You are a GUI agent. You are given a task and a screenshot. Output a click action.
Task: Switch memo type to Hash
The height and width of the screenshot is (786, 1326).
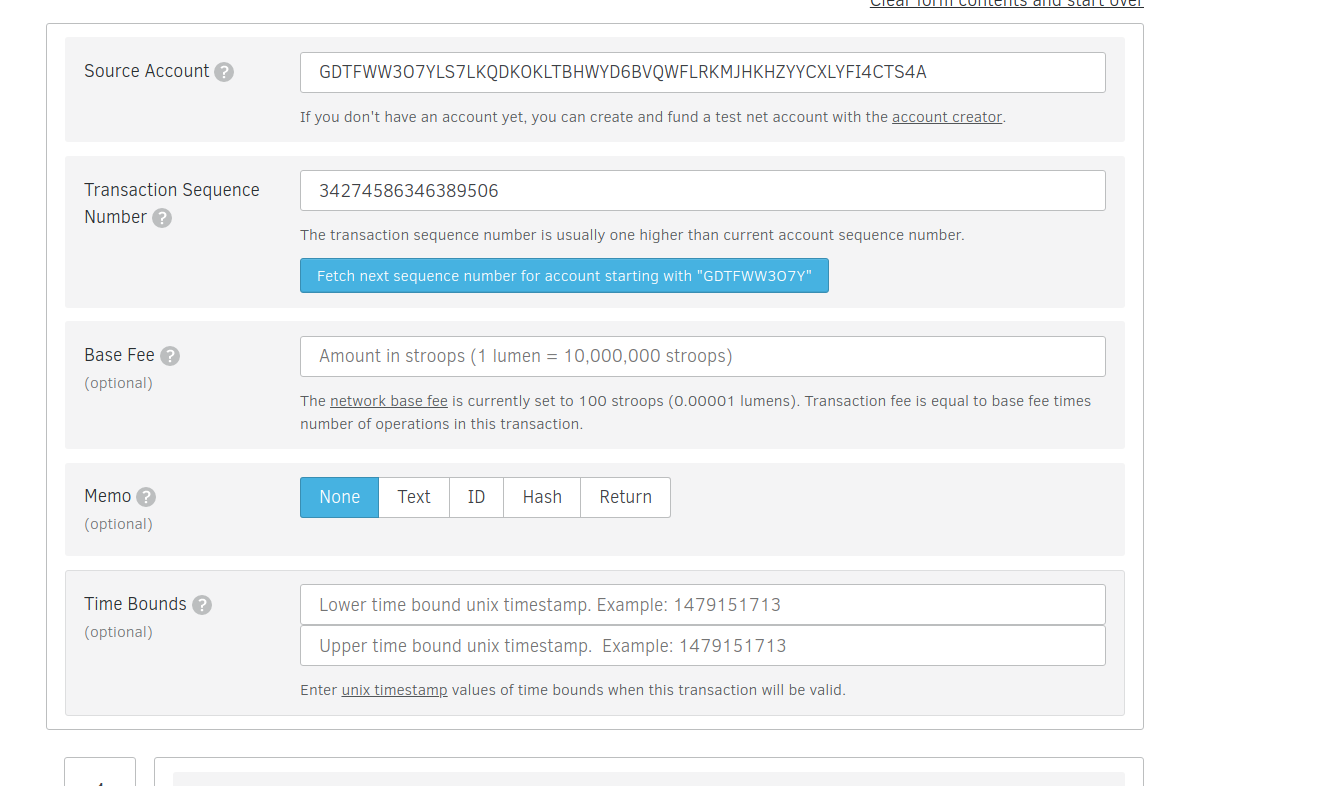542,497
